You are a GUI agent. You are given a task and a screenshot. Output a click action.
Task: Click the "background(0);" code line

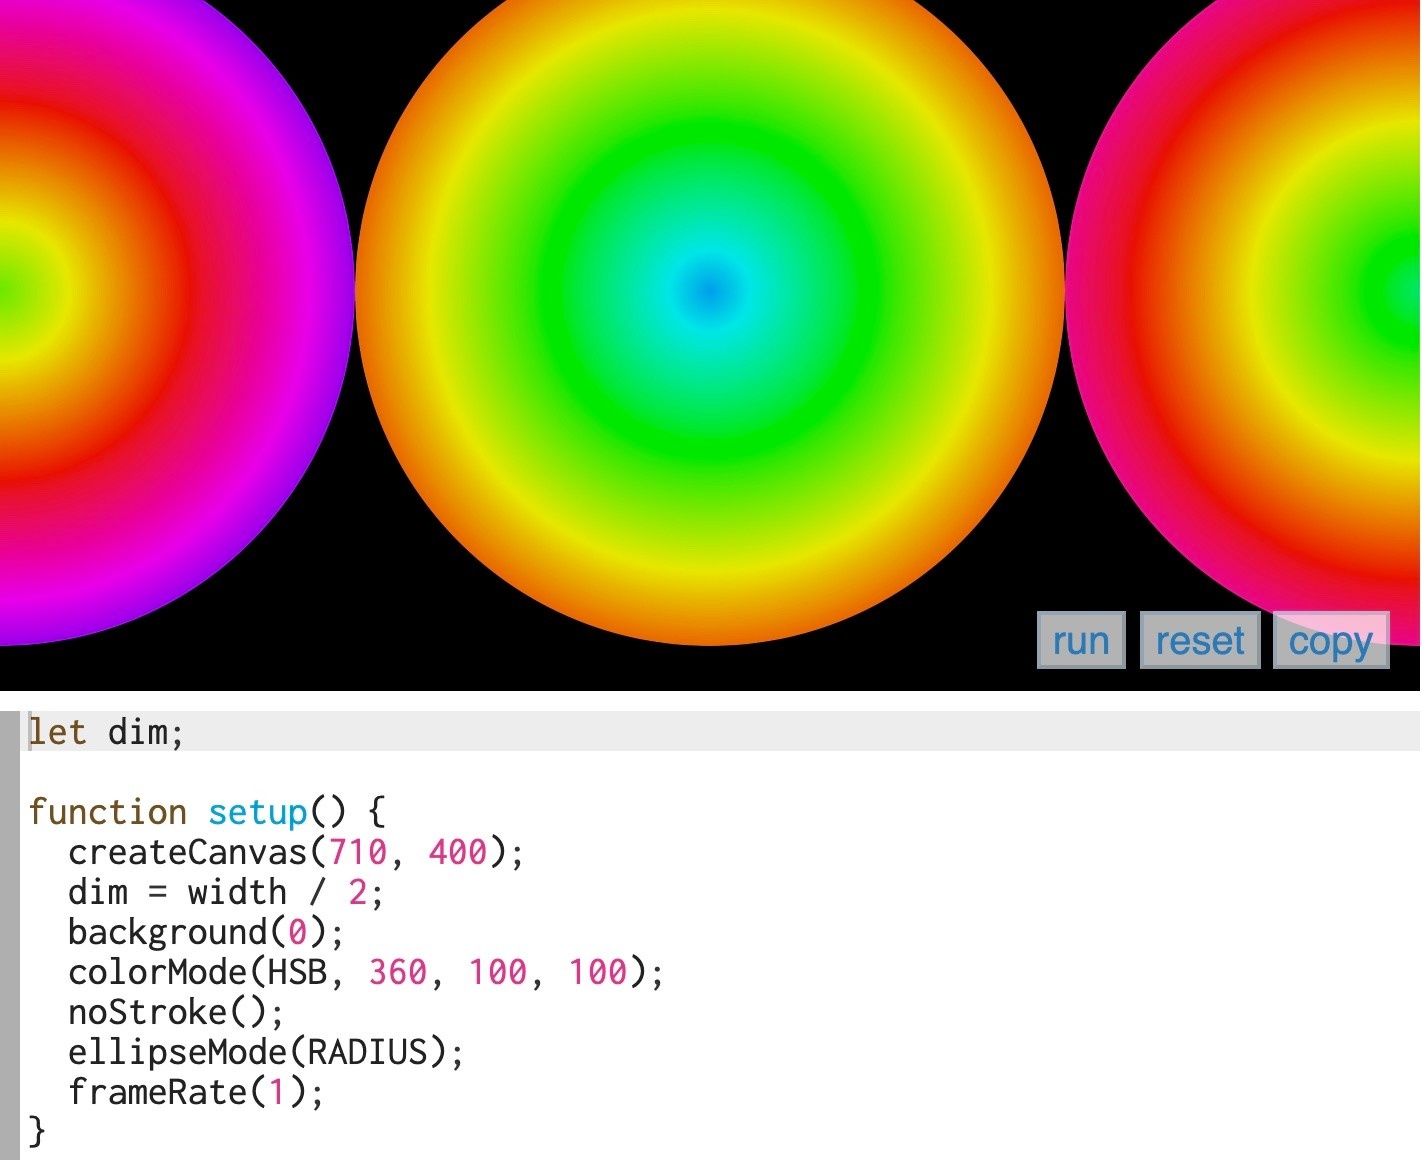tap(206, 932)
